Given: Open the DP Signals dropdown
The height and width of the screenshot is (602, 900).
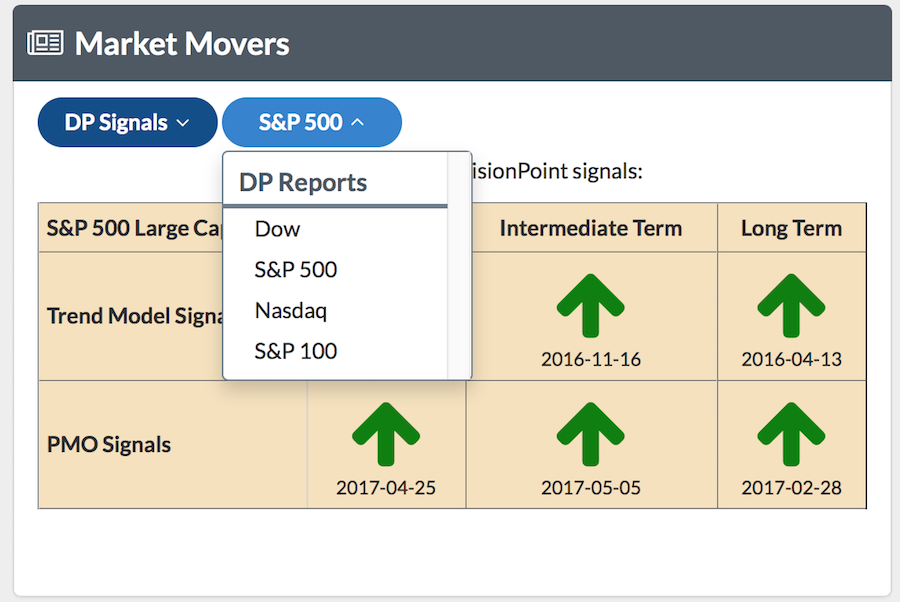Looking at the screenshot, I should (x=127, y=122).
